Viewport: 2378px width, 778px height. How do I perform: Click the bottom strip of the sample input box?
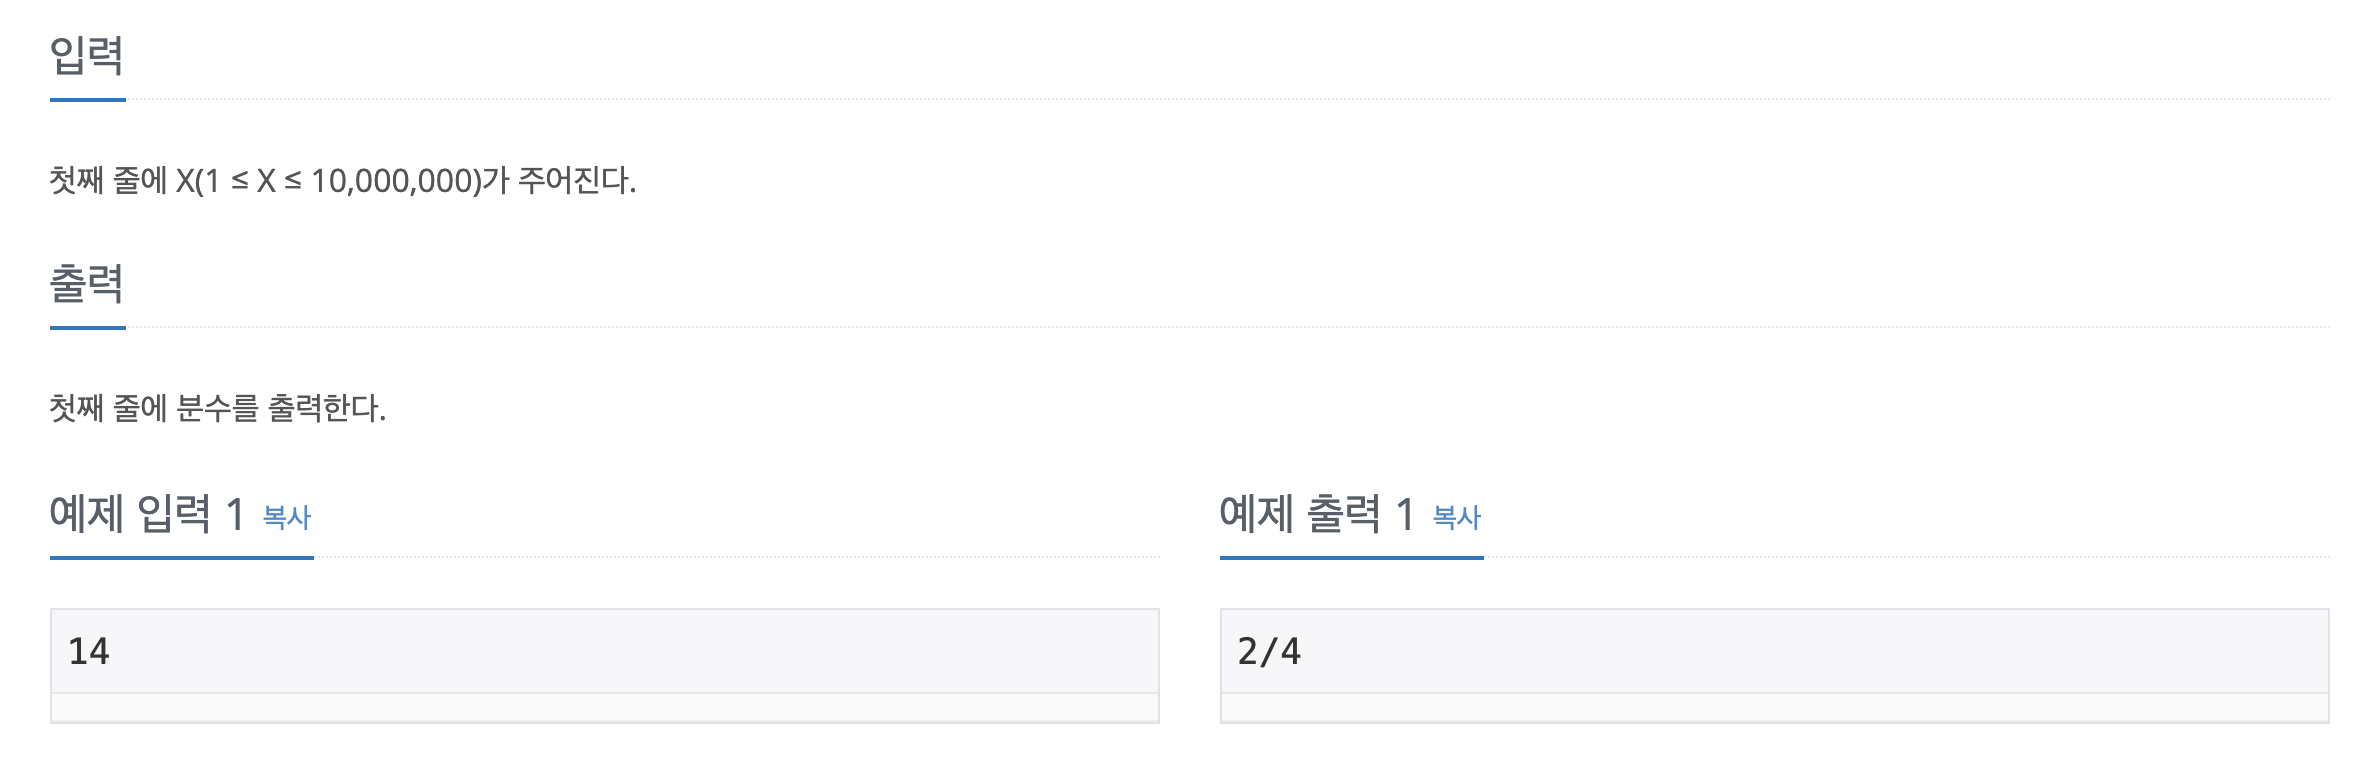[605, 707]
